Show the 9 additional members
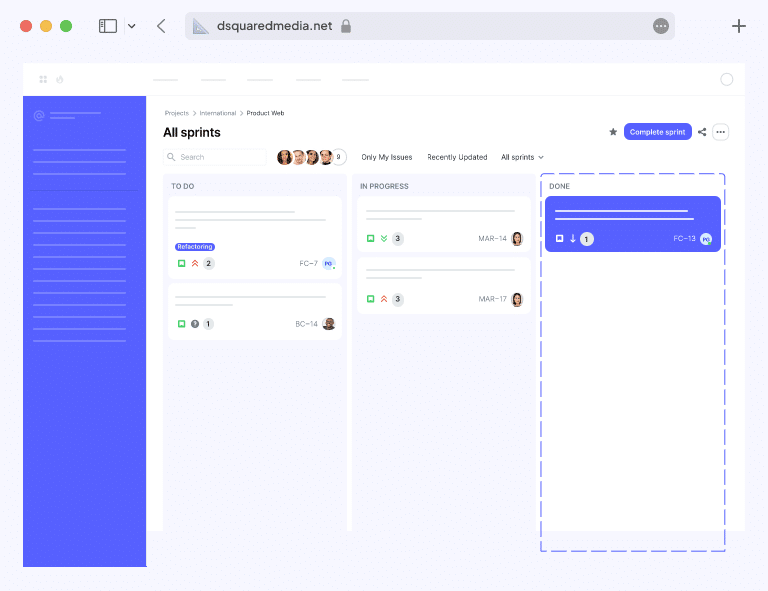768x591 pixels. tap(338, 157)
